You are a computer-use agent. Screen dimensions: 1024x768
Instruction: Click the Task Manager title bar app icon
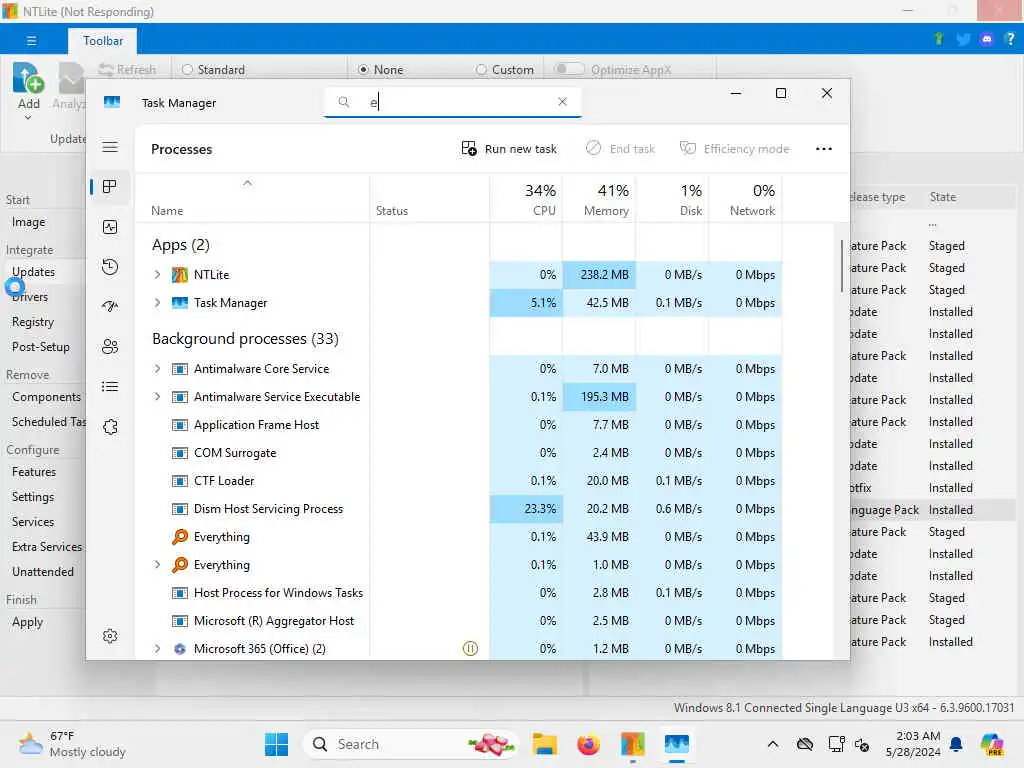(112, 103)
